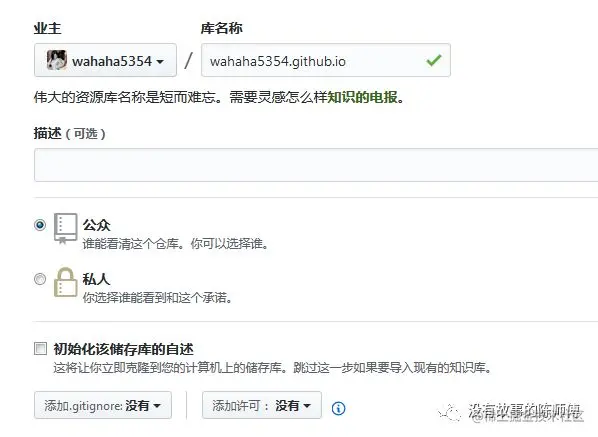Image resolution: width=598 pixels, height=437 pixels.
Task: Click the blue license info icon
Action: pyautogui.click(x=338, y=408)
